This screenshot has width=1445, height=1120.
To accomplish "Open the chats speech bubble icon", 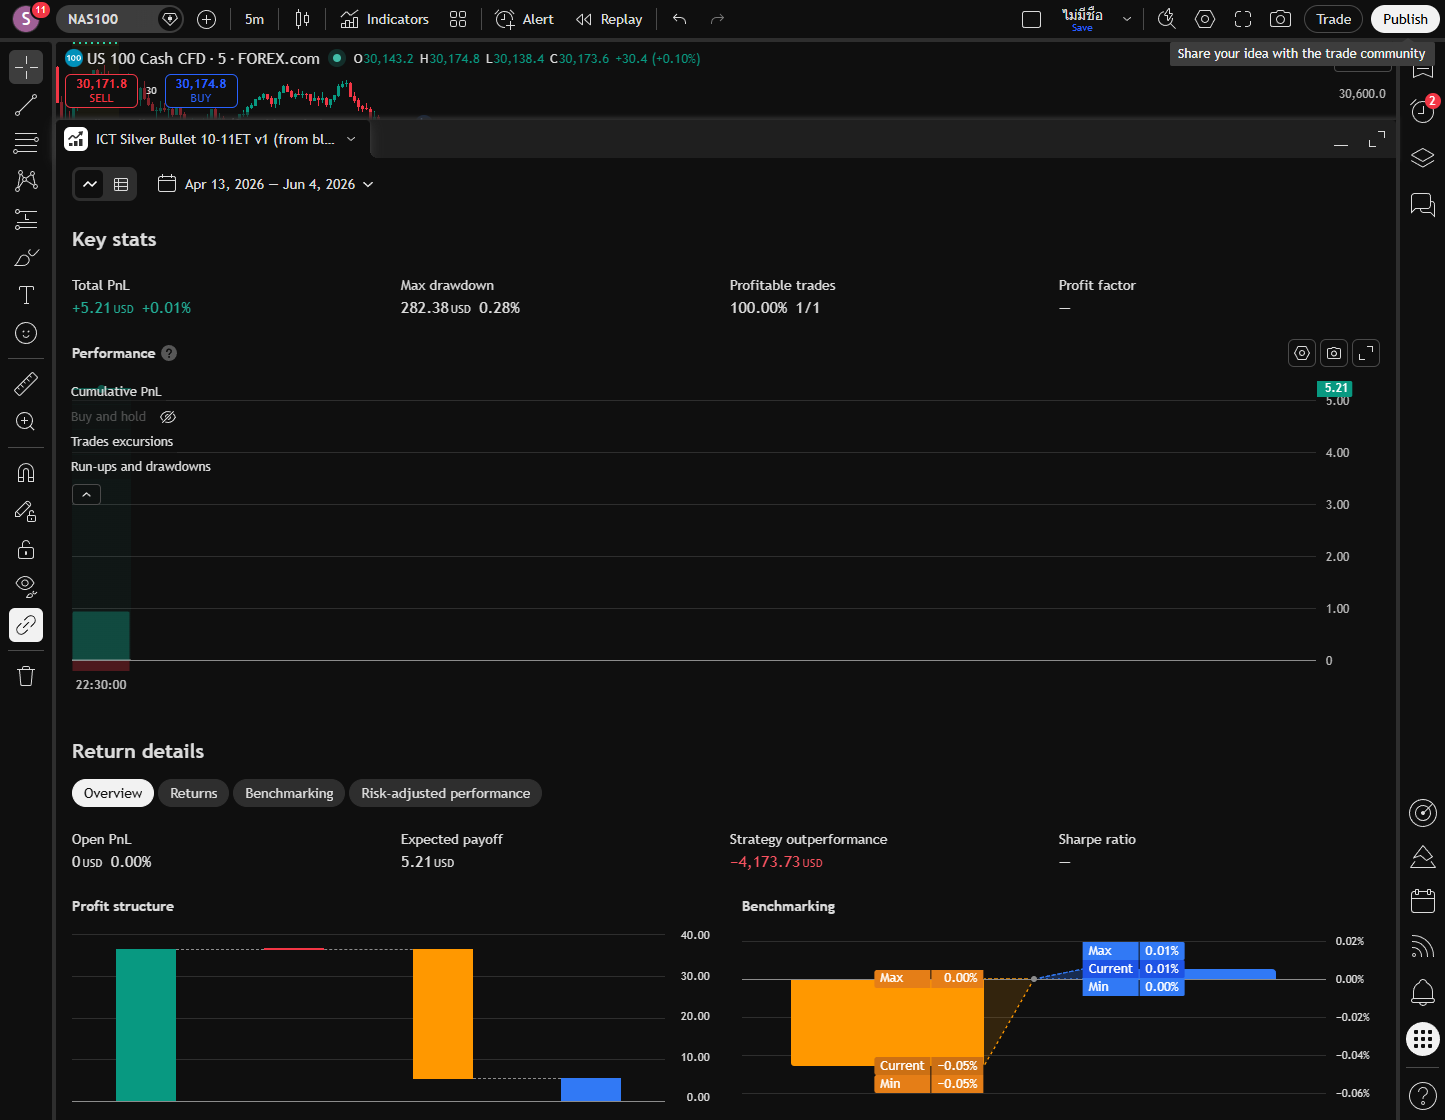I will pyautogui.click(x=1422, y=205).
